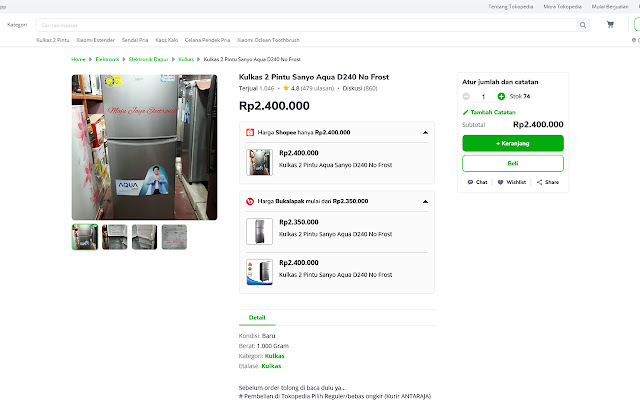Open Mitra Tokopedia in top menu
The width and height of the screenshot is (640, 400).
tap(562, 6)
